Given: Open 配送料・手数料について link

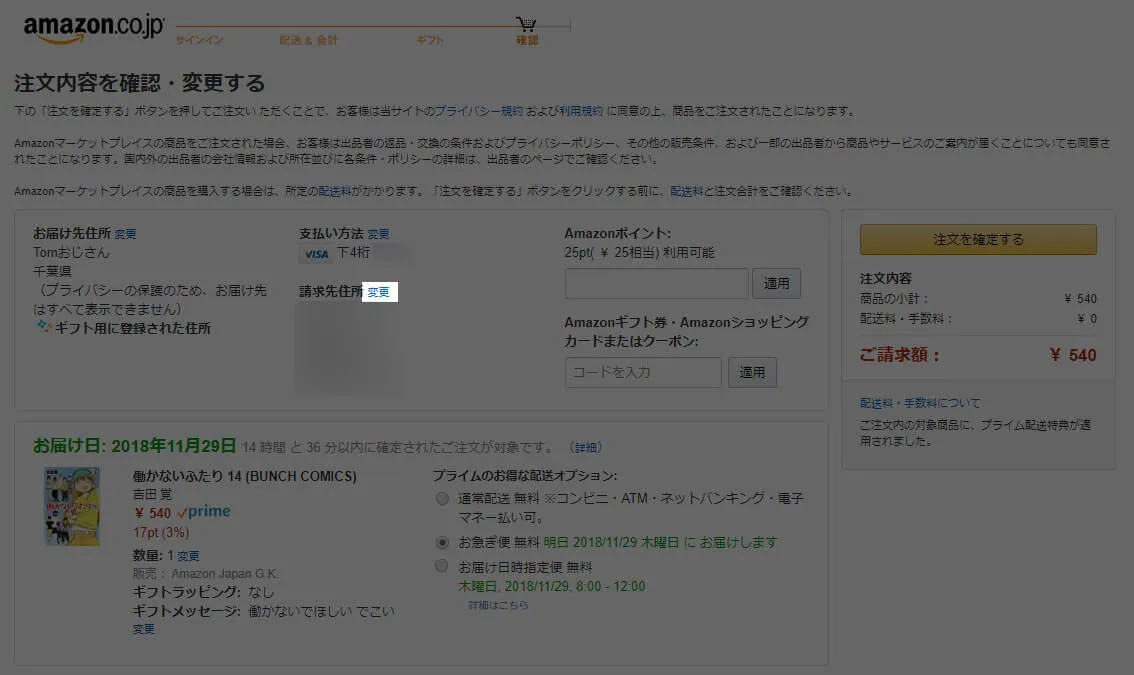Looking at the screenshot, I should [920, 403].
